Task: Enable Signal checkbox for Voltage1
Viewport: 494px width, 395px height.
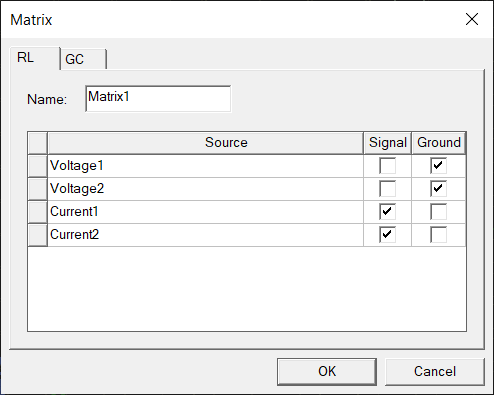Action: [387, 166]
